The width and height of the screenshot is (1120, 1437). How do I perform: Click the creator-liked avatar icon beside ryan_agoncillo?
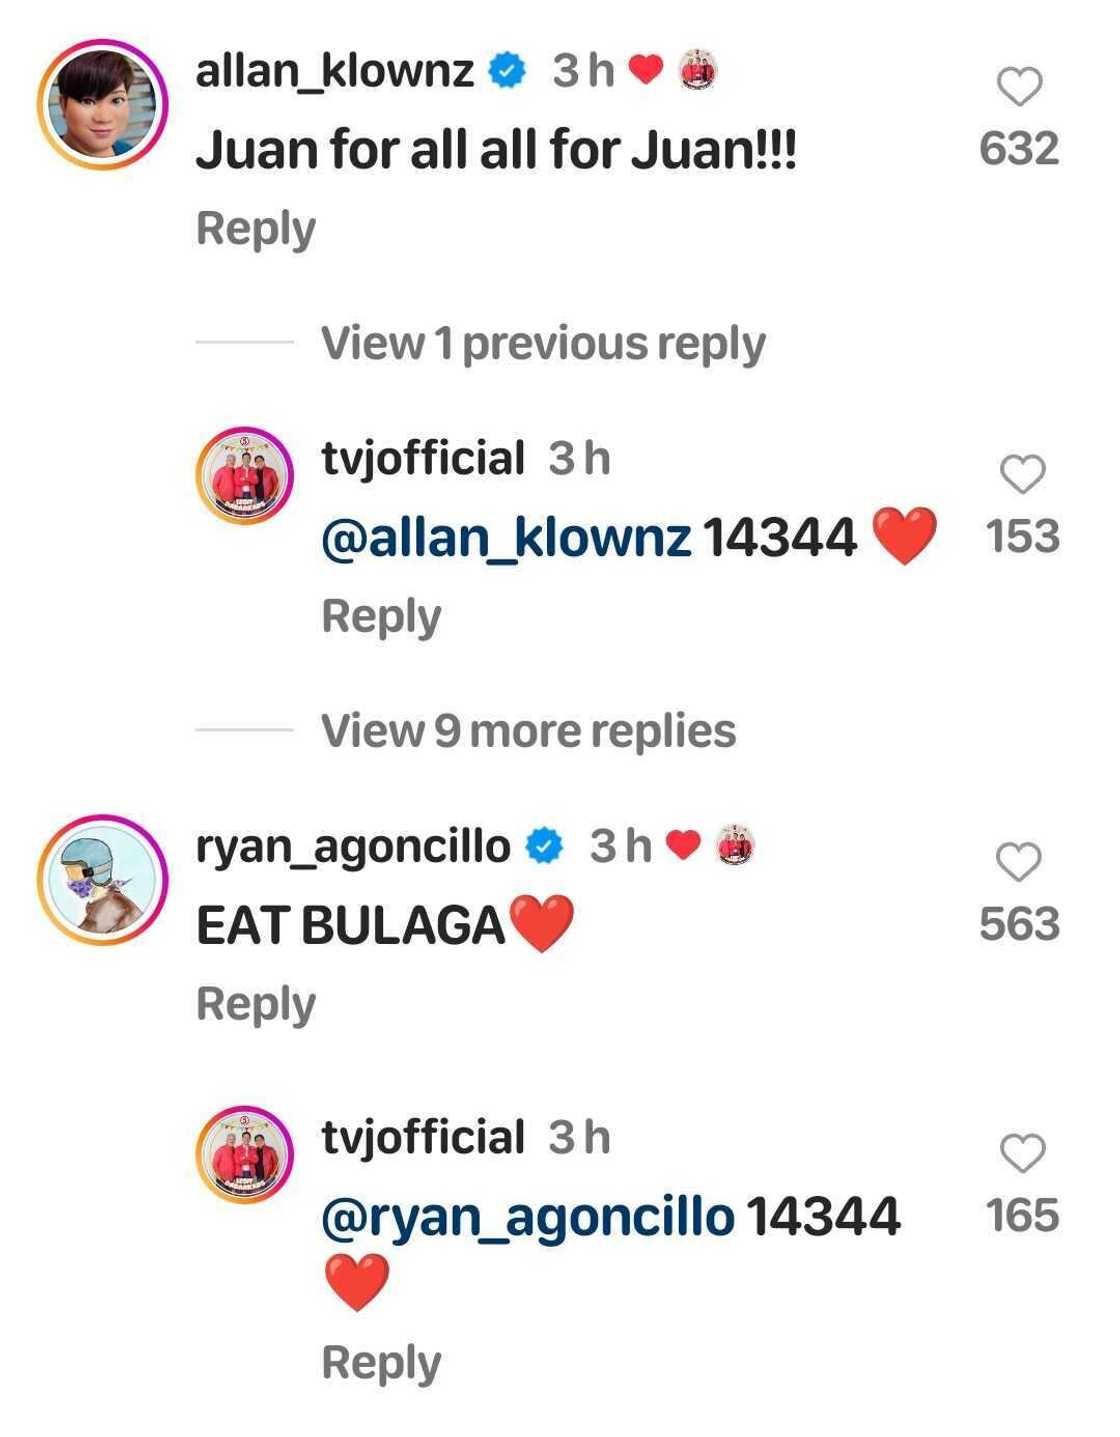click(x=735, y=845)
